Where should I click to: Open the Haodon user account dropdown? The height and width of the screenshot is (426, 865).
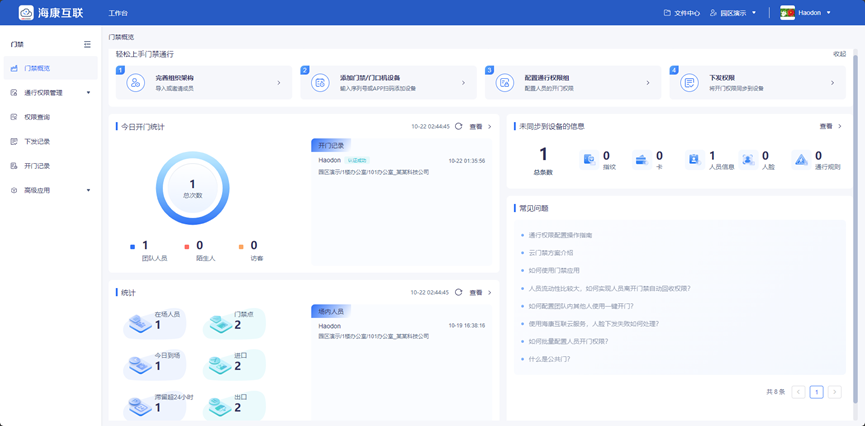tap(806, 13)
